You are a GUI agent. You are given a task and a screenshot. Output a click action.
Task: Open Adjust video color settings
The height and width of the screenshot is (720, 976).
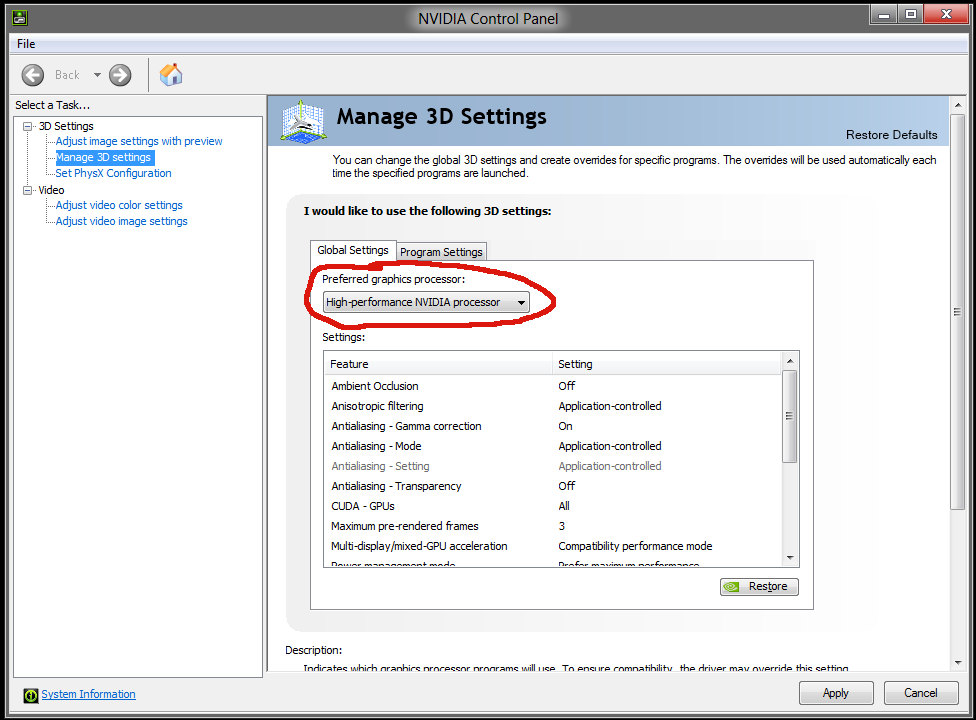click(x=119, y=205)
